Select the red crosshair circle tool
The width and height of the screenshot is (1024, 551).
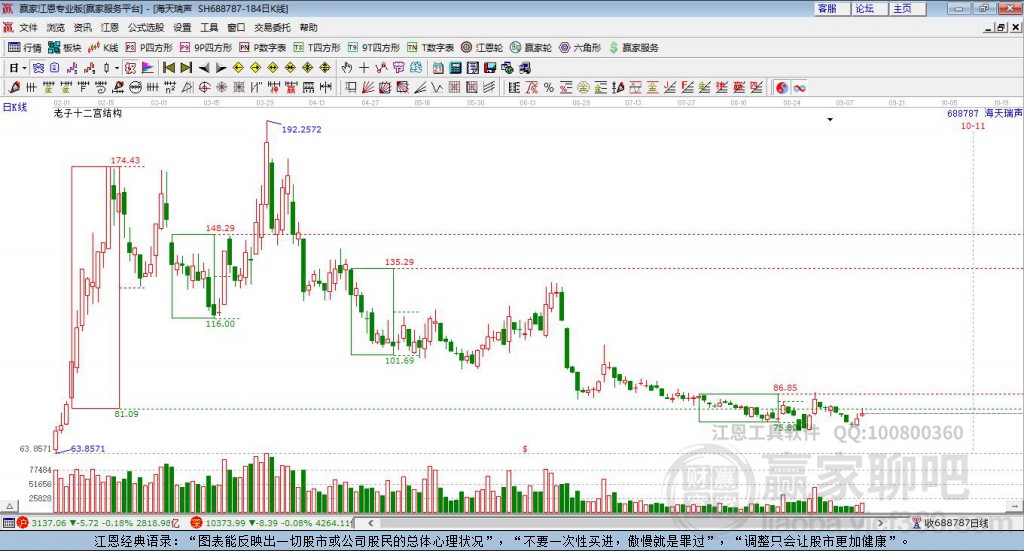[x=204, y=87]
